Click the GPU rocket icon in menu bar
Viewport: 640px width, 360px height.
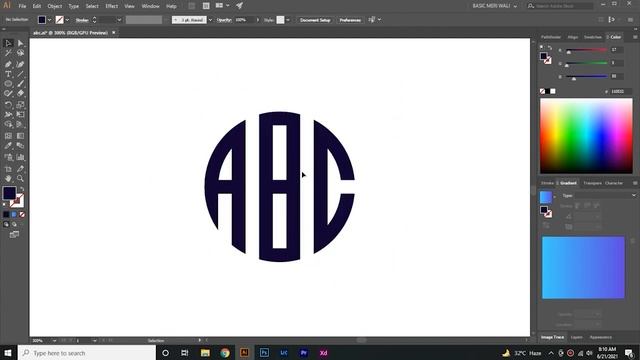[x=240, y=6]
